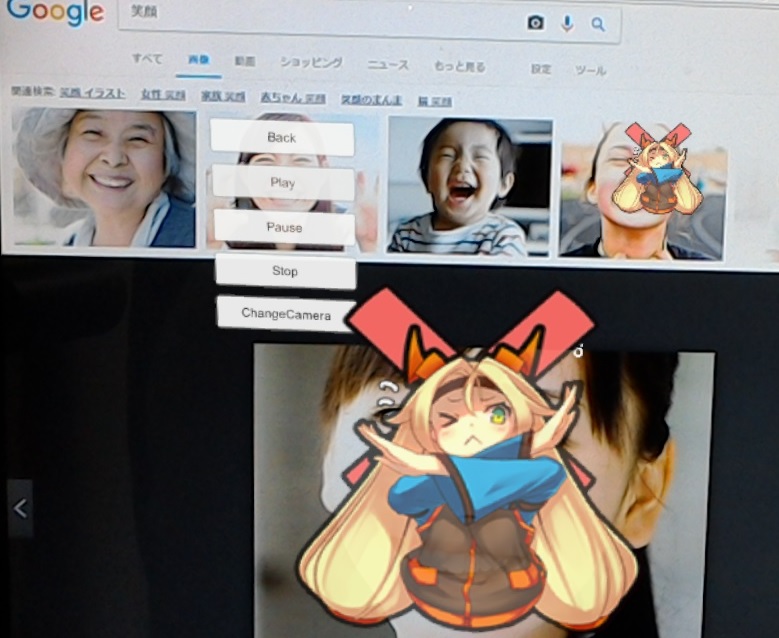779x638 pixels.
Task: Open the smiling elderly woman thumbnail
Action: [x=104, y=178]
